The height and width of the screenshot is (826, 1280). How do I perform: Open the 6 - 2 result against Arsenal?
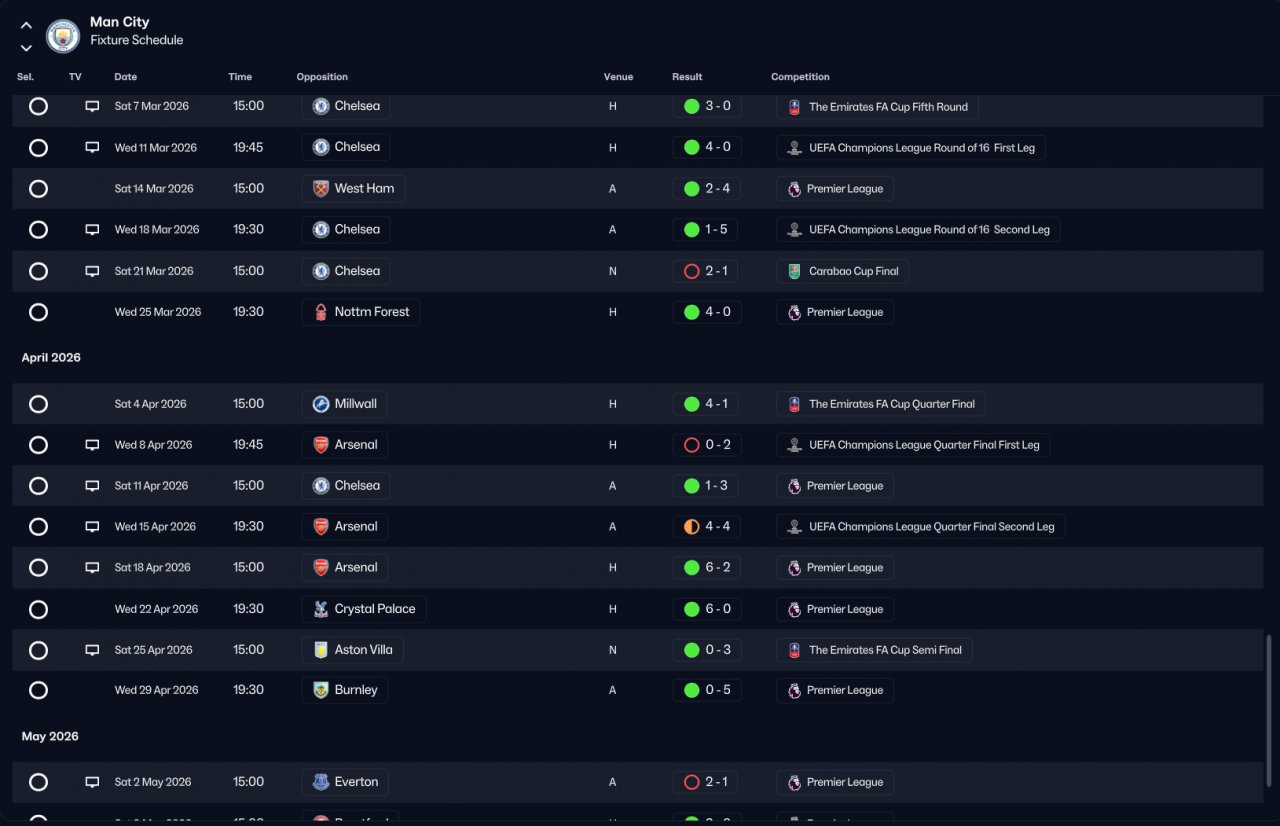pos(707,568)
